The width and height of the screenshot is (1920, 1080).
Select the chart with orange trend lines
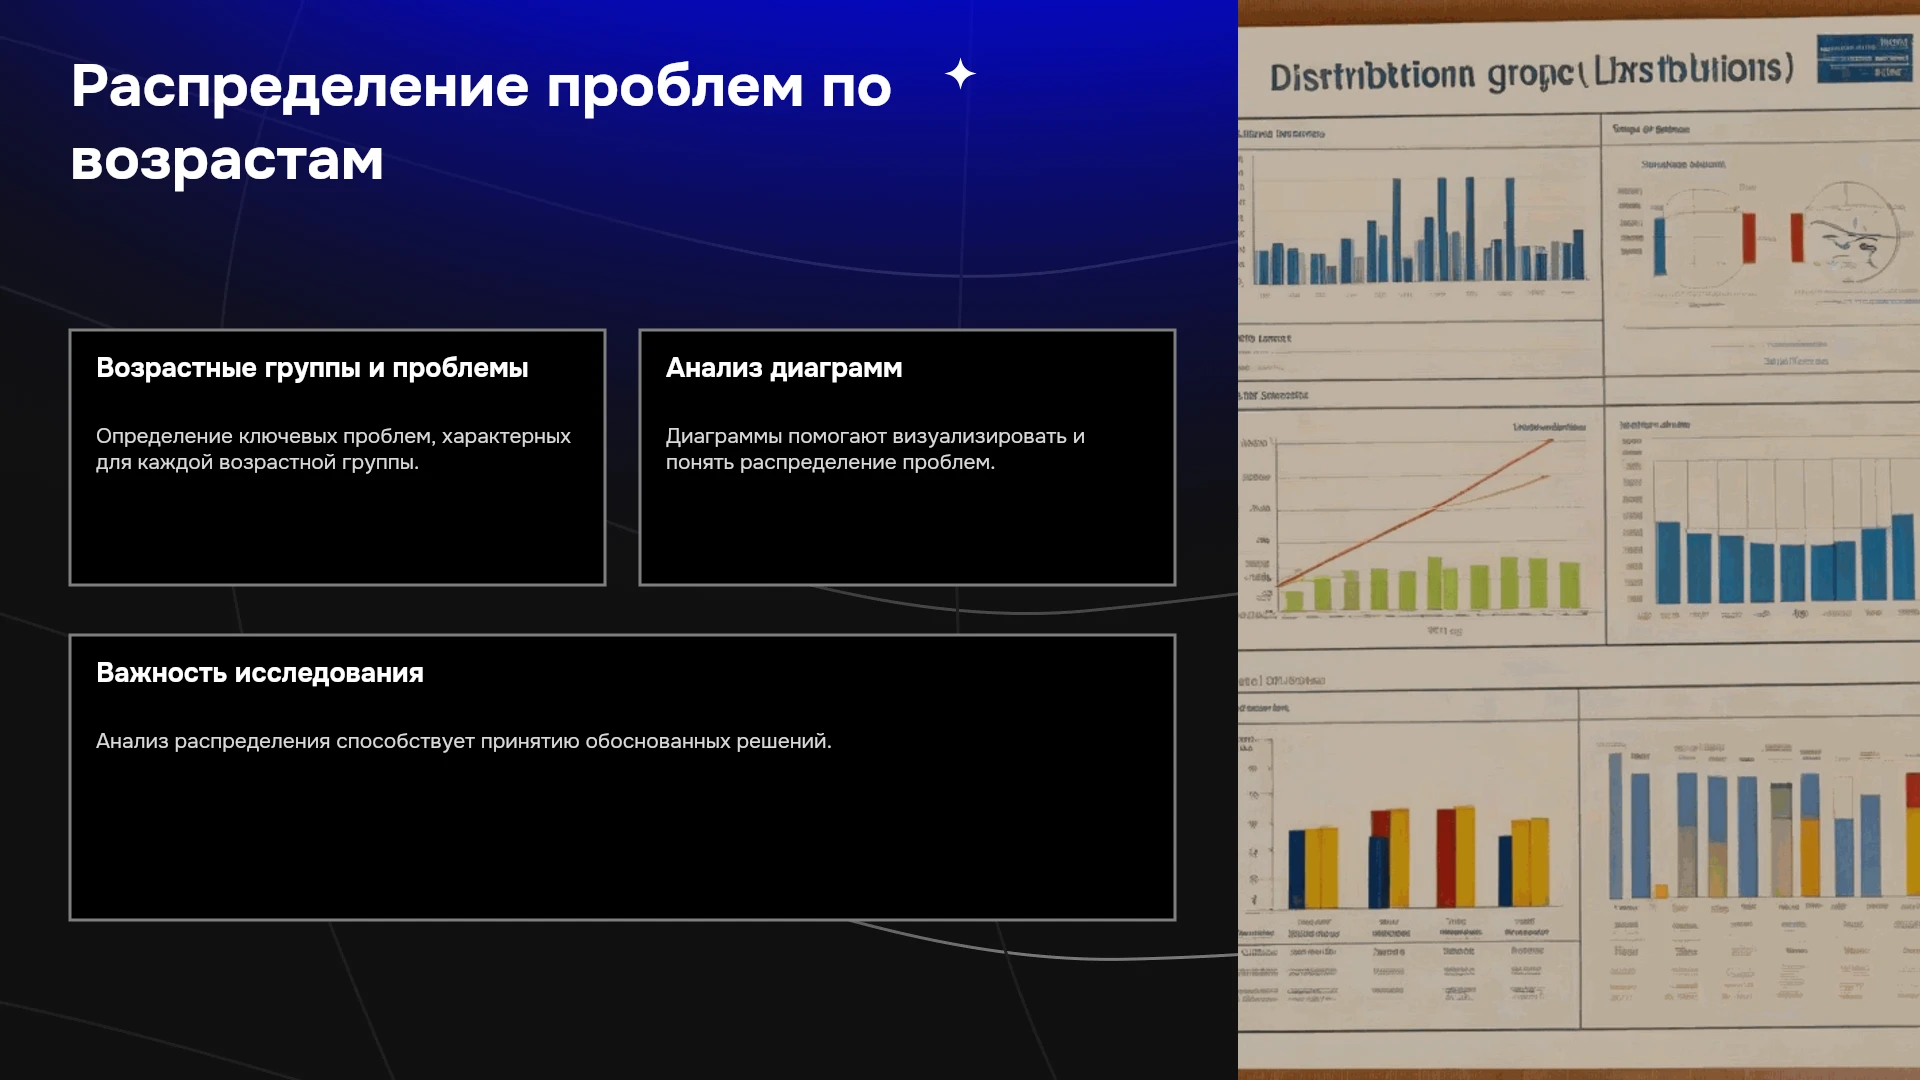1420,525
